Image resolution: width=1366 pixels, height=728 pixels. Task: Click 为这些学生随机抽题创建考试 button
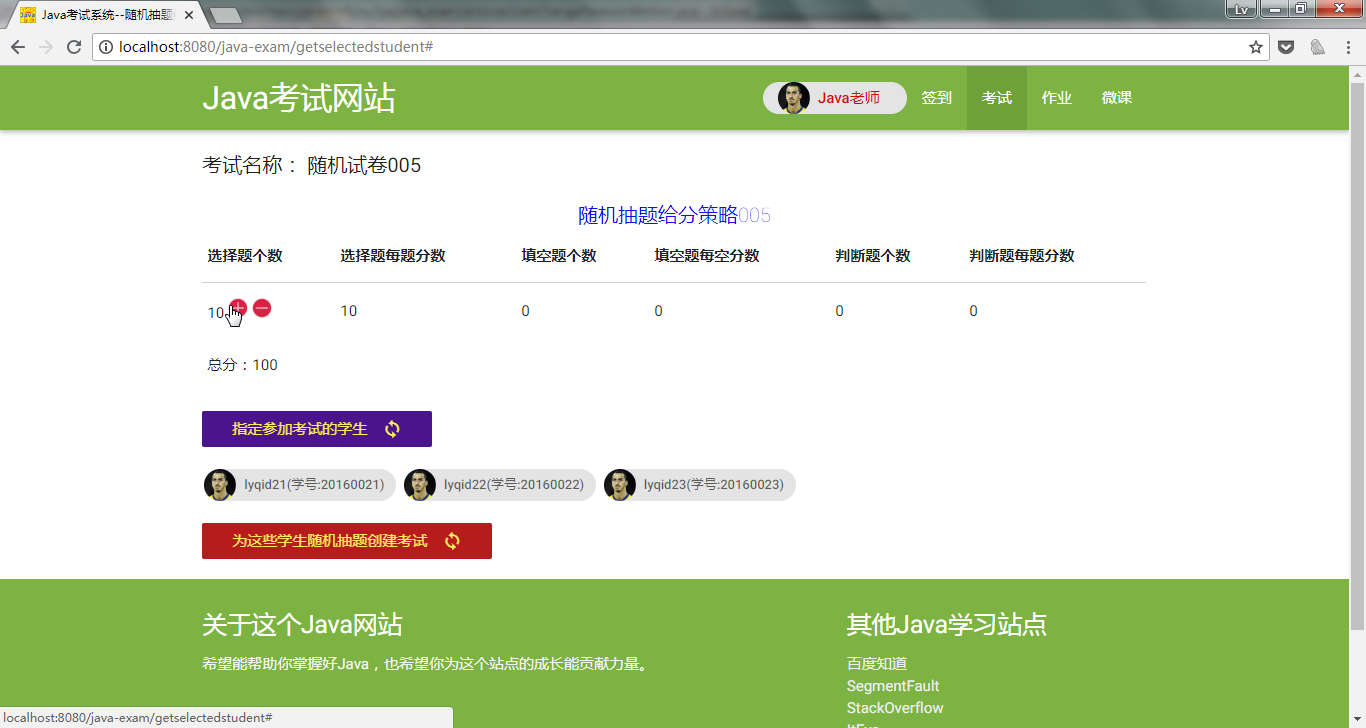[347, 541]
